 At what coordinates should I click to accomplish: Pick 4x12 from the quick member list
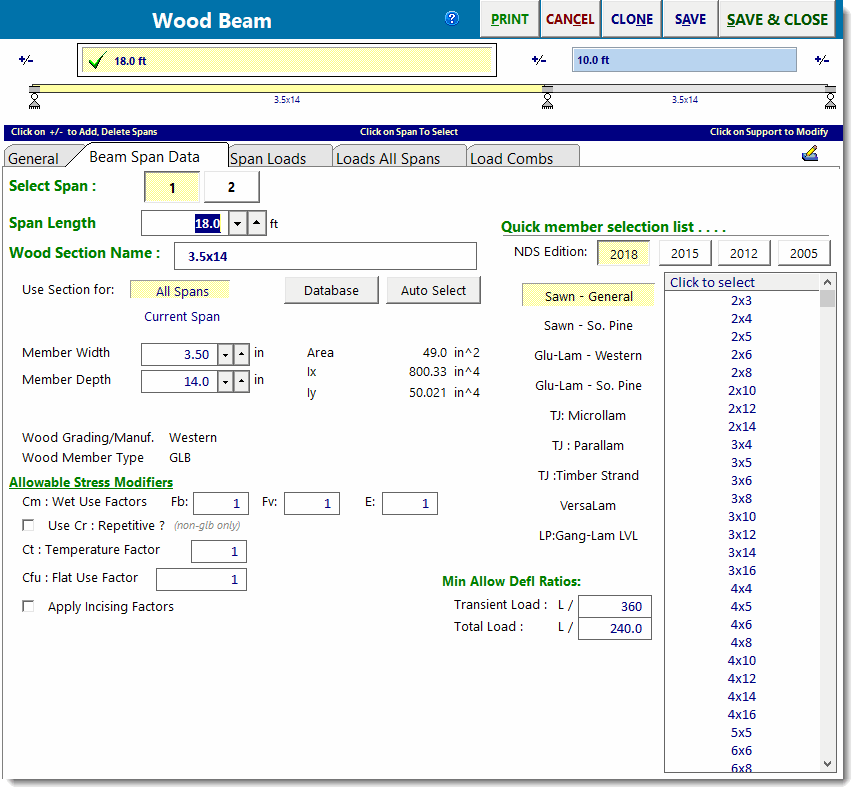[741, 678]
